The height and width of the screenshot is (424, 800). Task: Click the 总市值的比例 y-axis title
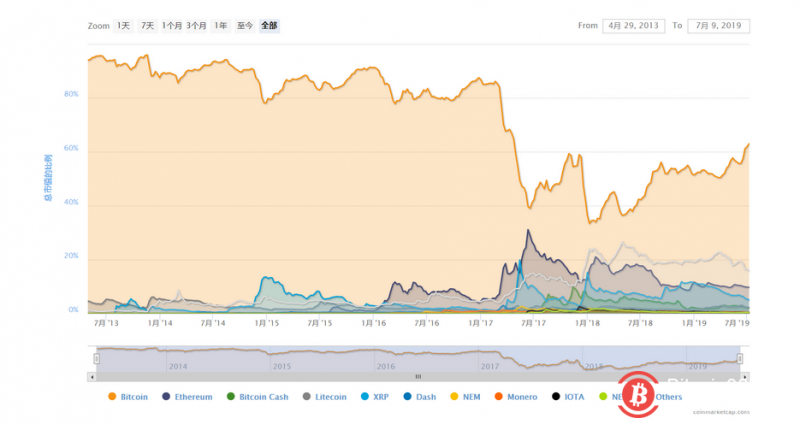[48, 178]
